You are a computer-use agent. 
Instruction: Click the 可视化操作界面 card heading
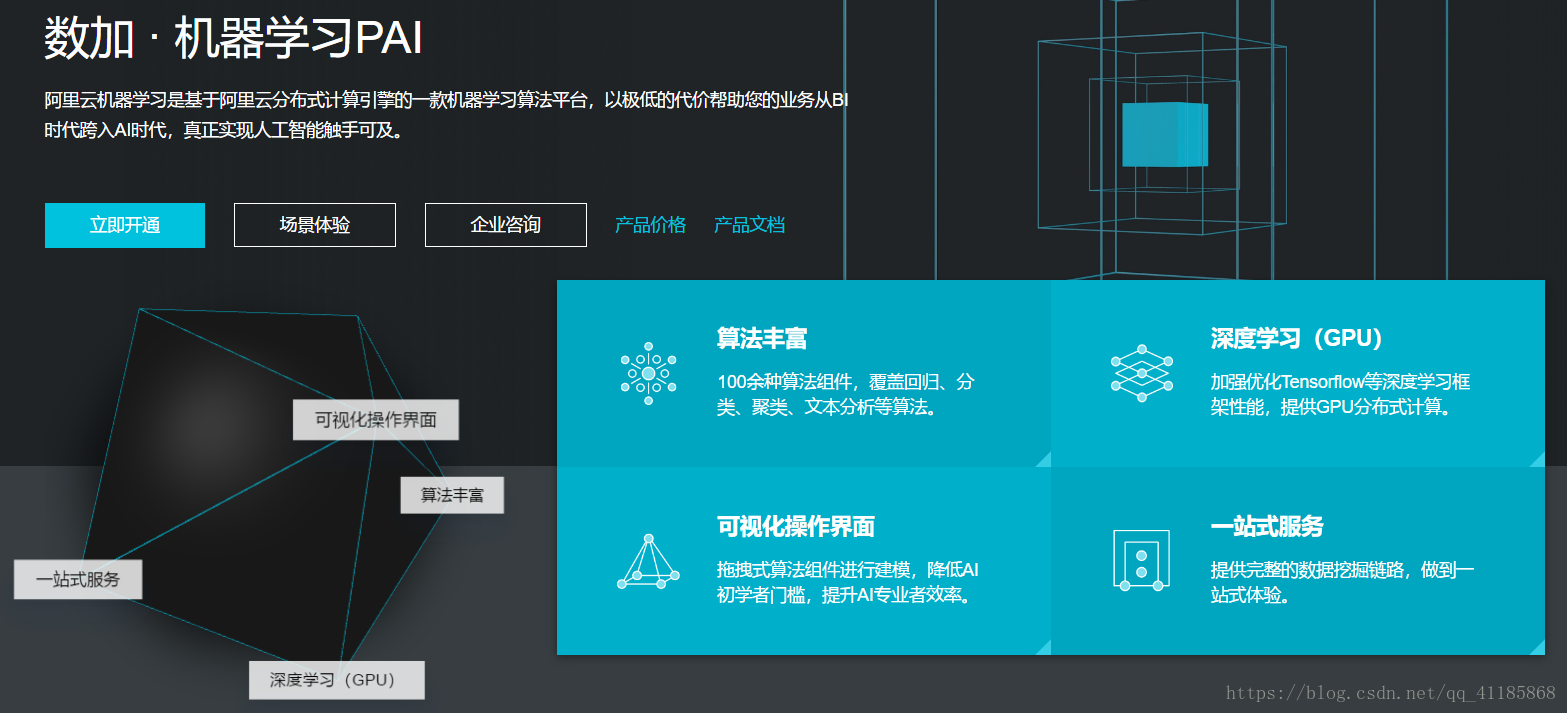[796, 527]
